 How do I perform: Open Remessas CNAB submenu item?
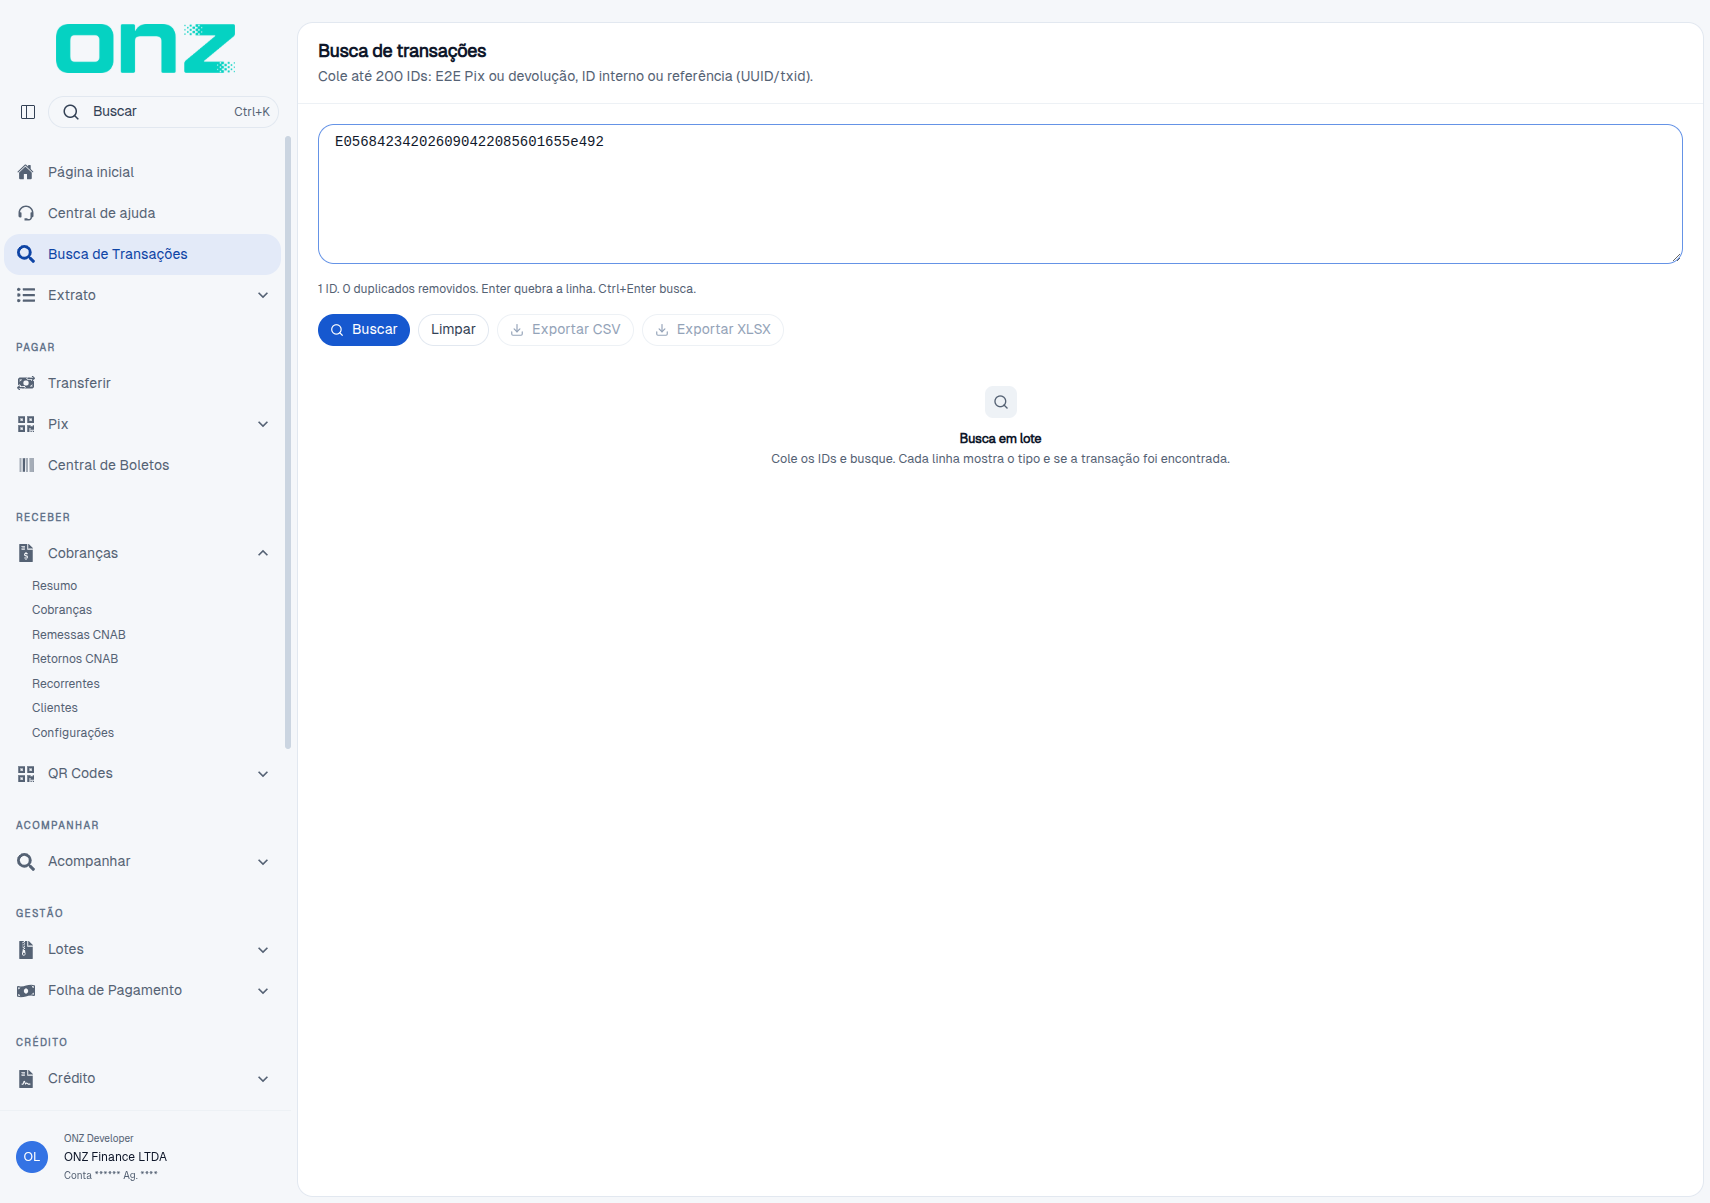coord(79,635)
